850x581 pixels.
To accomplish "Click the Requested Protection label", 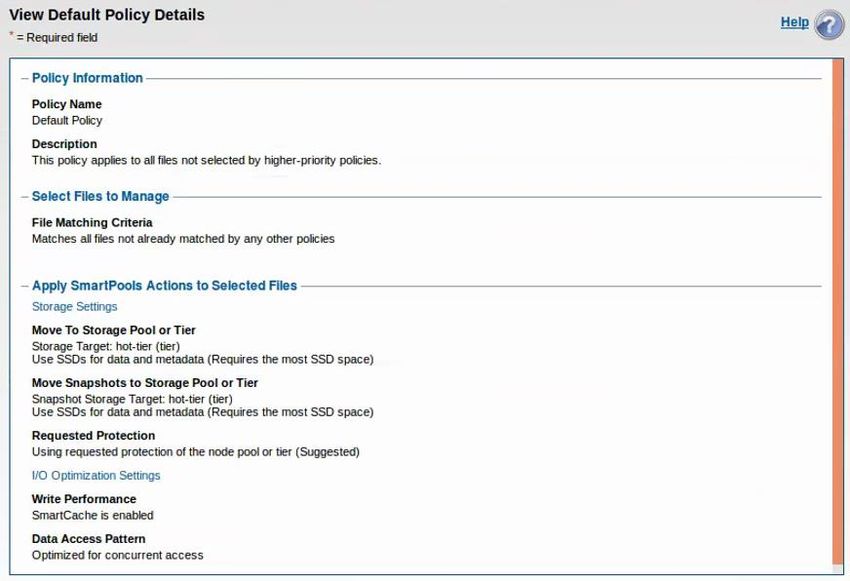I will [x=93, y=436].
